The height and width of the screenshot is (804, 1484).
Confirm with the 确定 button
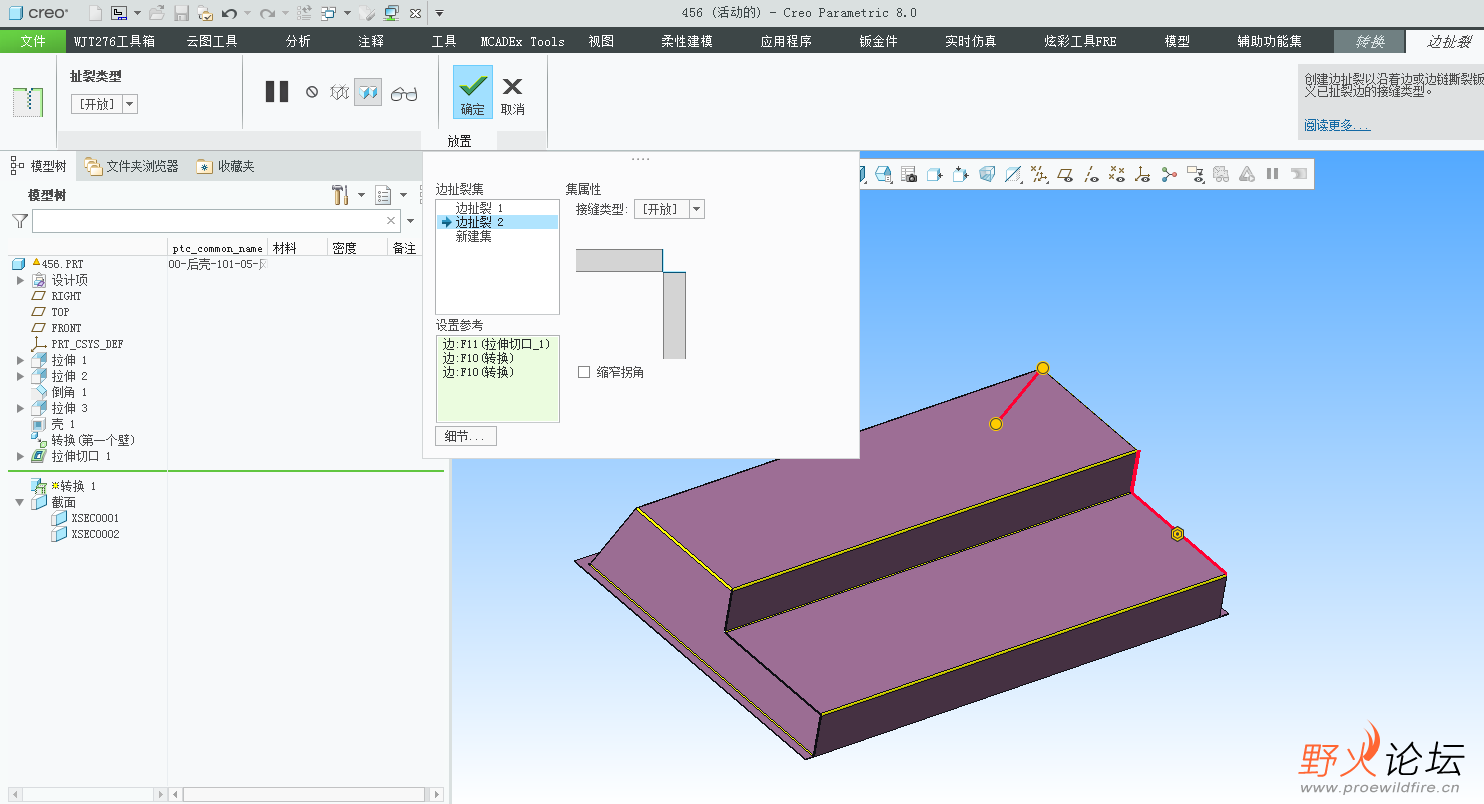473,92
